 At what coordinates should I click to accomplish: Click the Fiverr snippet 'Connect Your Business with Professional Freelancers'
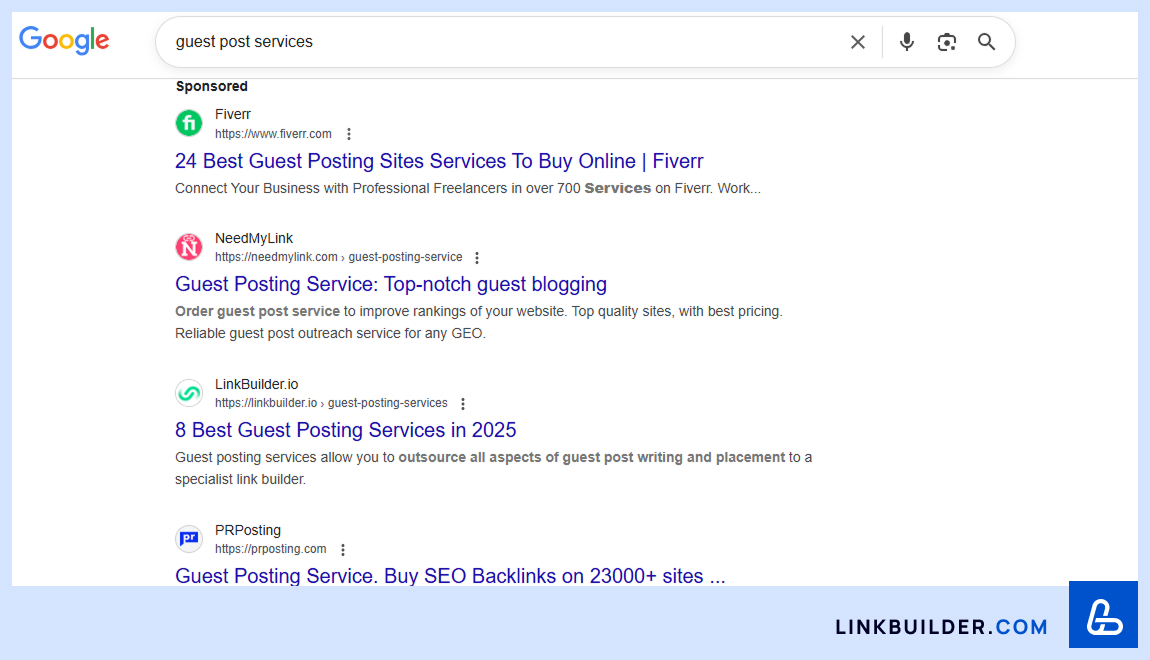pyautogui.click(x=468, y=188)
